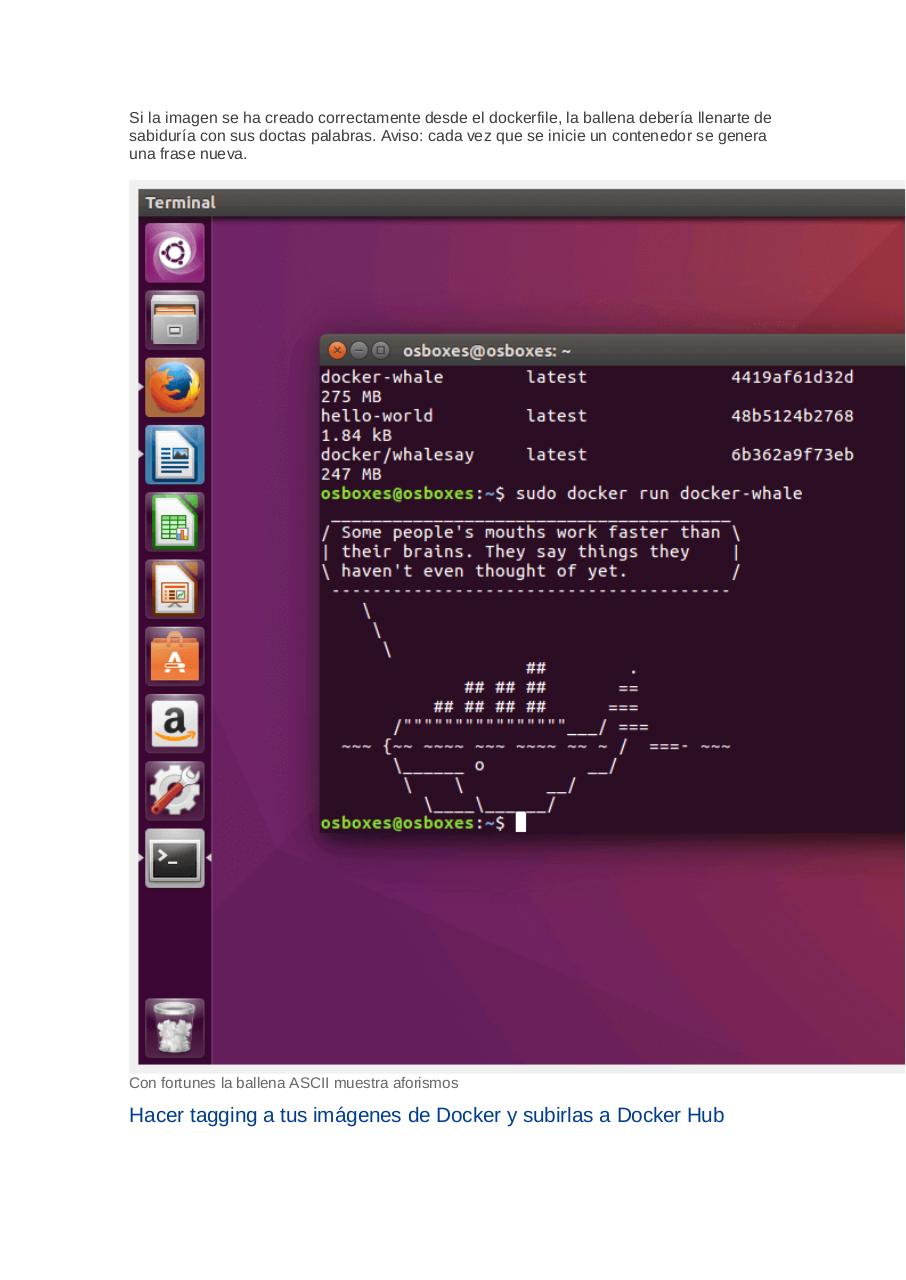
Task: Open the Trash
Action: click(174, 1027)
